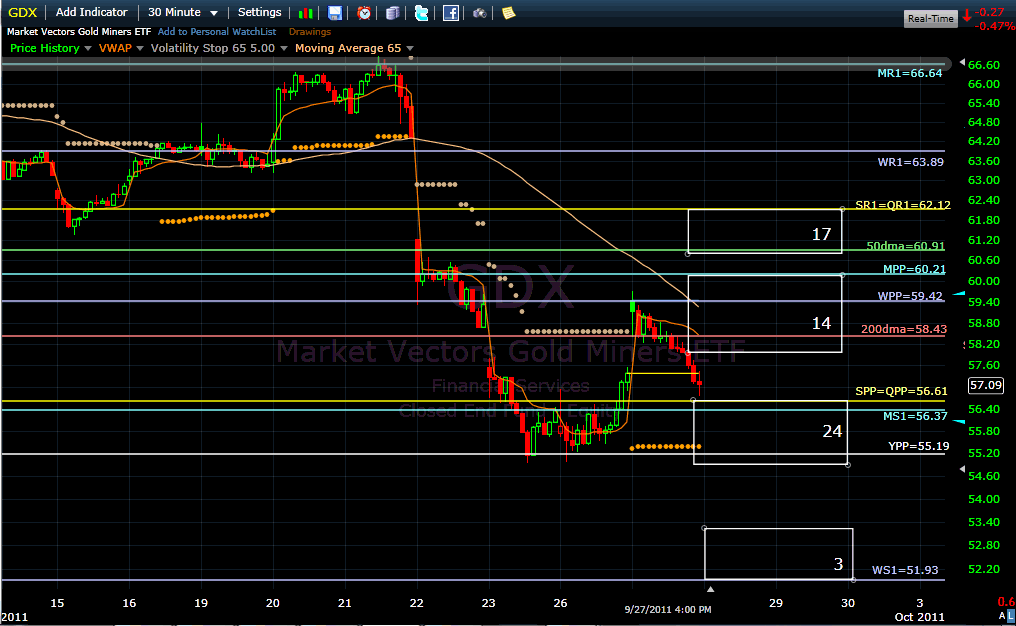
Task: Save the chart with the floppy disk icon
Action: click(334, 13)
